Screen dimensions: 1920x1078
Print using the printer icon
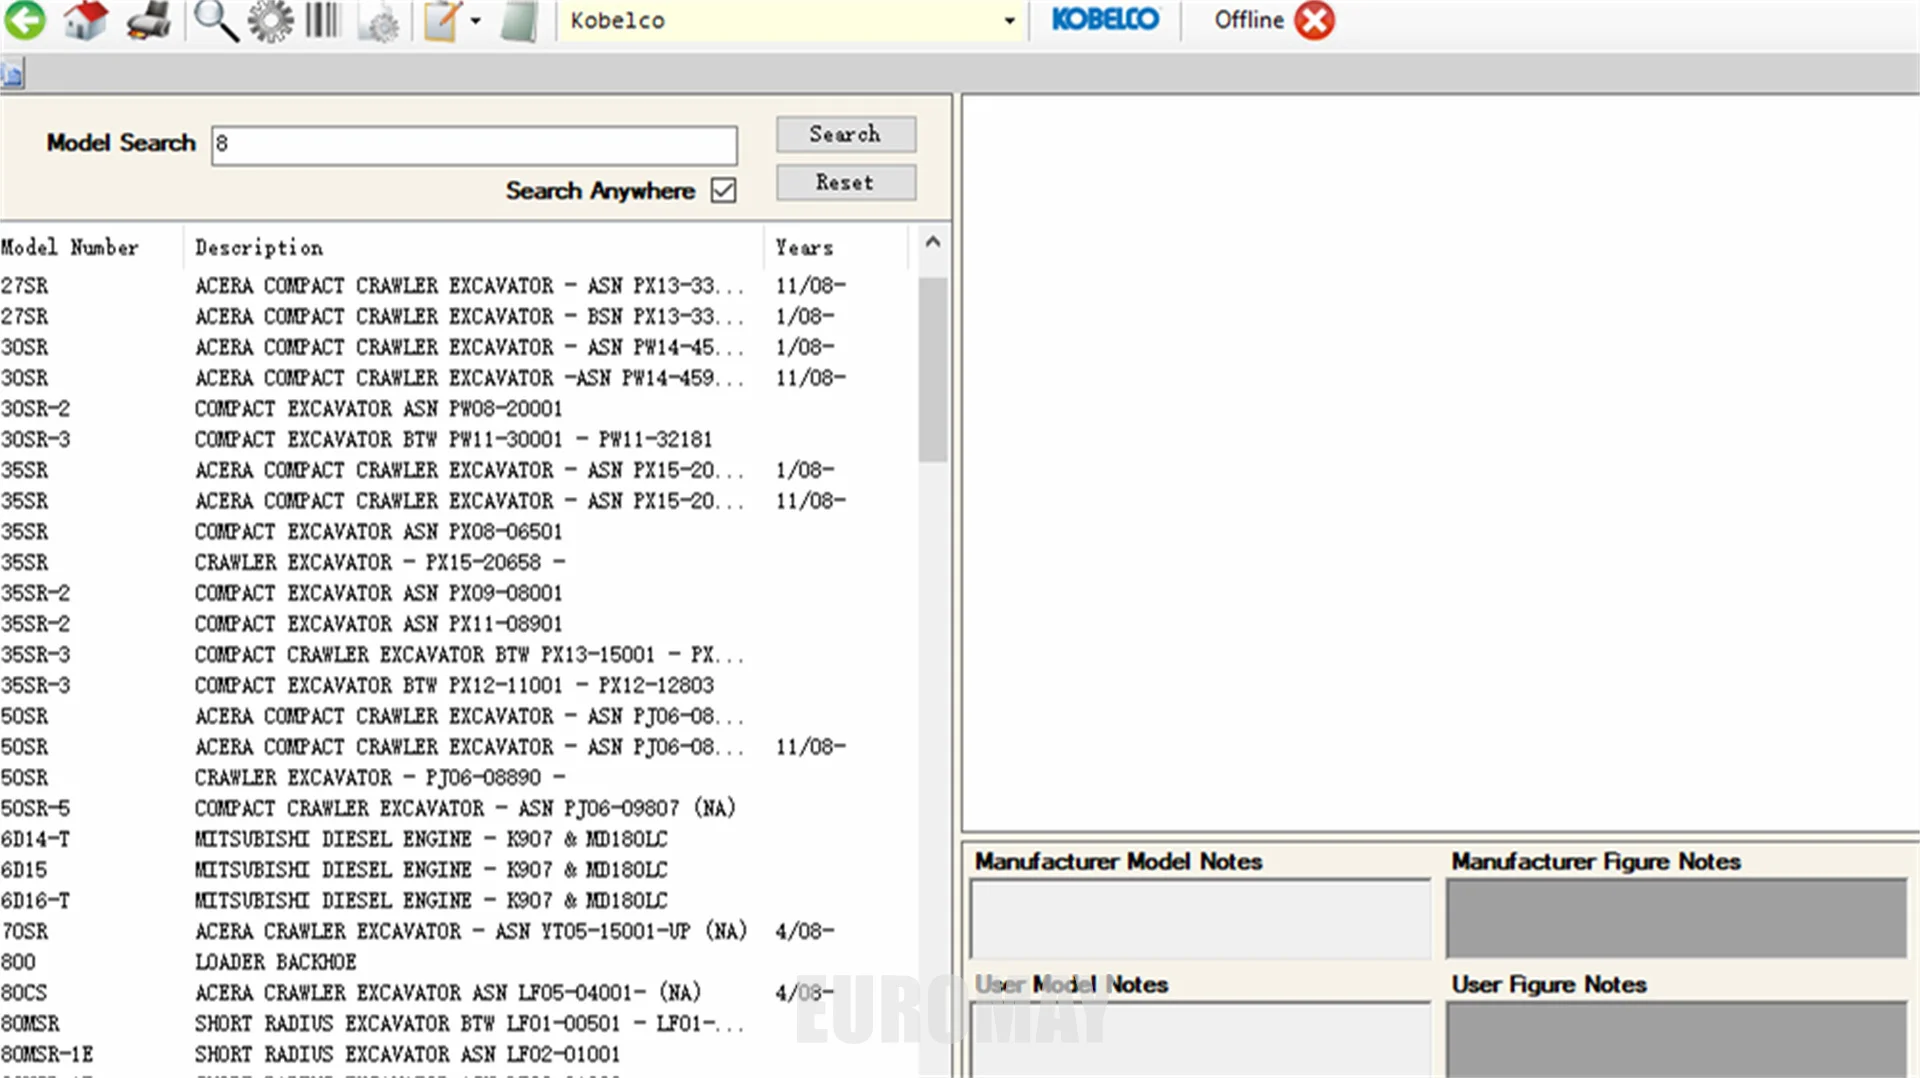pyautogui.click(x=149, y=20)
